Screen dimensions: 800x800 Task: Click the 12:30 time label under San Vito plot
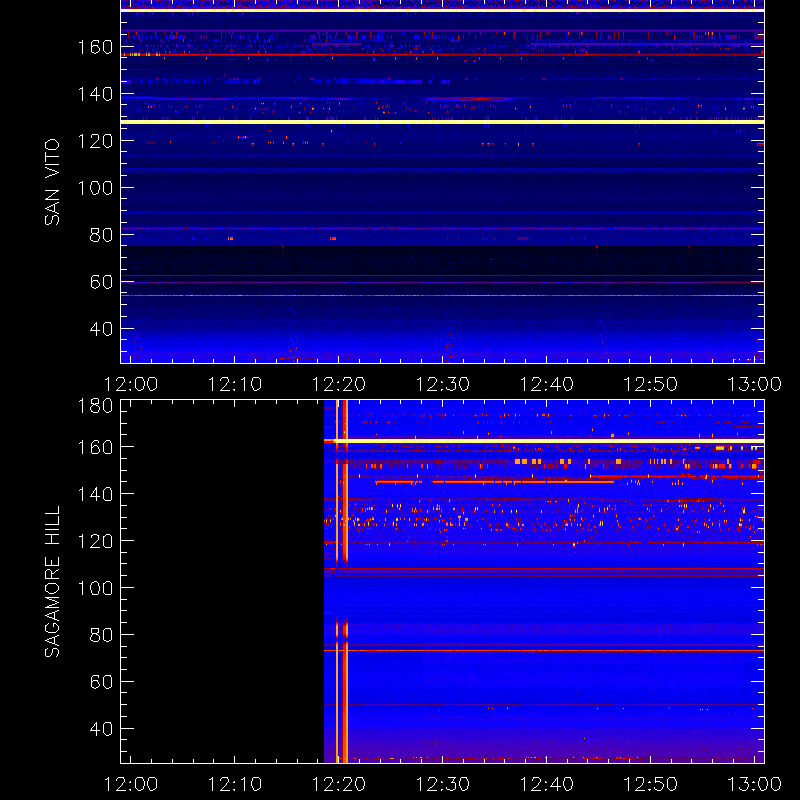tap(443, 384)
